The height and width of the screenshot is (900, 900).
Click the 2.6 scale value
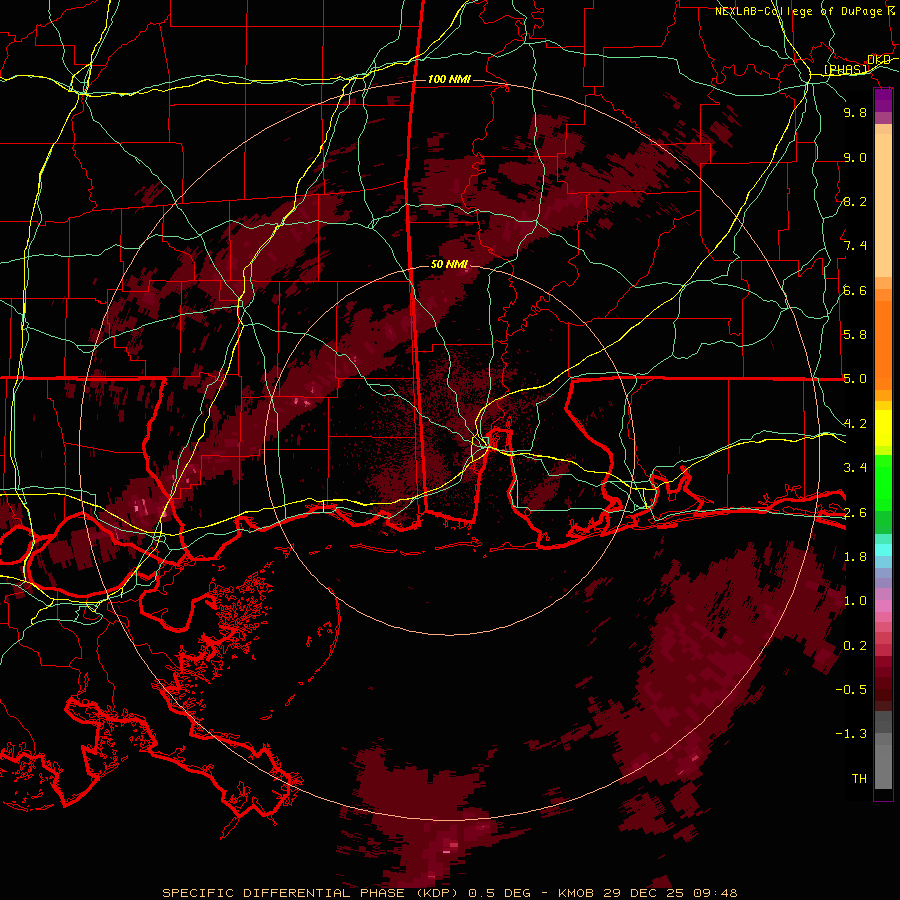855,513
